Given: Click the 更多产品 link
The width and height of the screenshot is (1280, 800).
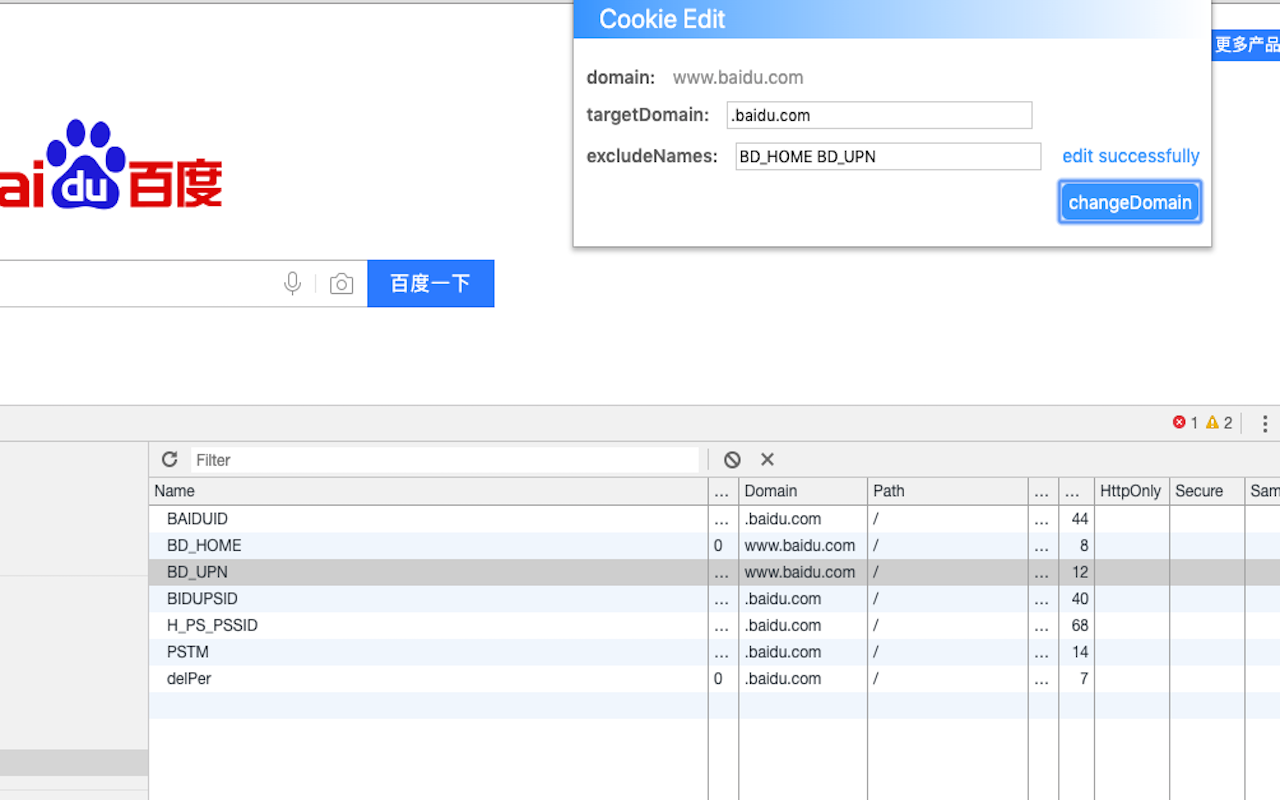Looking at the screenshot, I should [x=1245, y=44].
